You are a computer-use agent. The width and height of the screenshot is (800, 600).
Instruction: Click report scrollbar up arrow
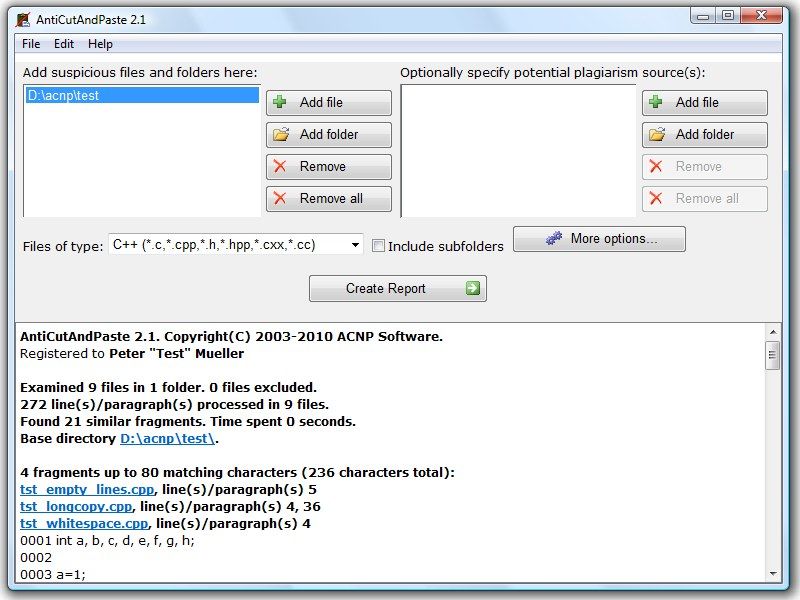point(772,332)
